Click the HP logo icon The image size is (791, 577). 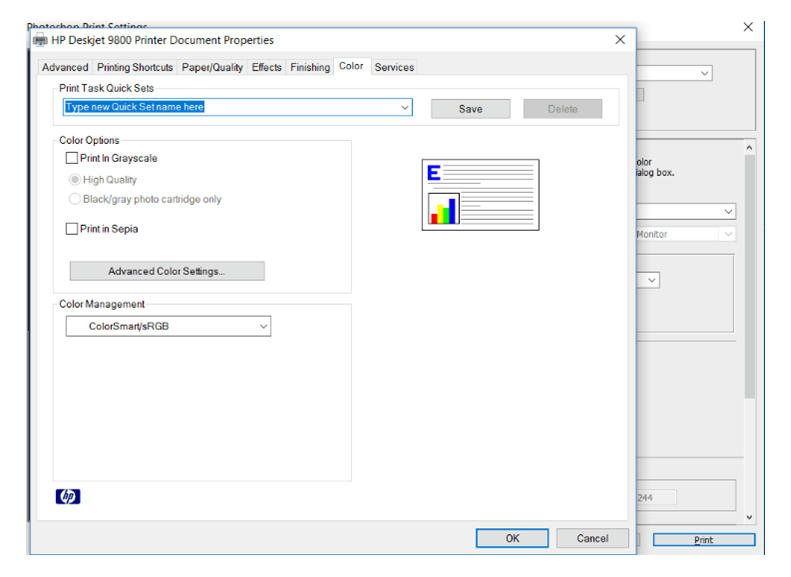(68, 497)
